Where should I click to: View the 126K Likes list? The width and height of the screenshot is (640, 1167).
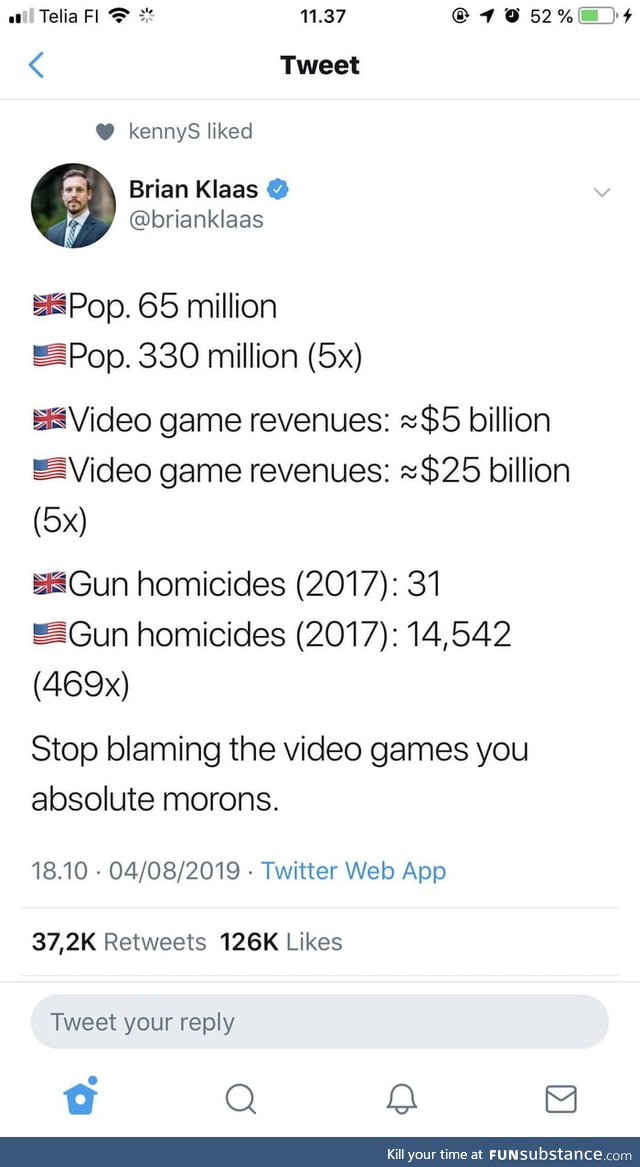(281, 942)
